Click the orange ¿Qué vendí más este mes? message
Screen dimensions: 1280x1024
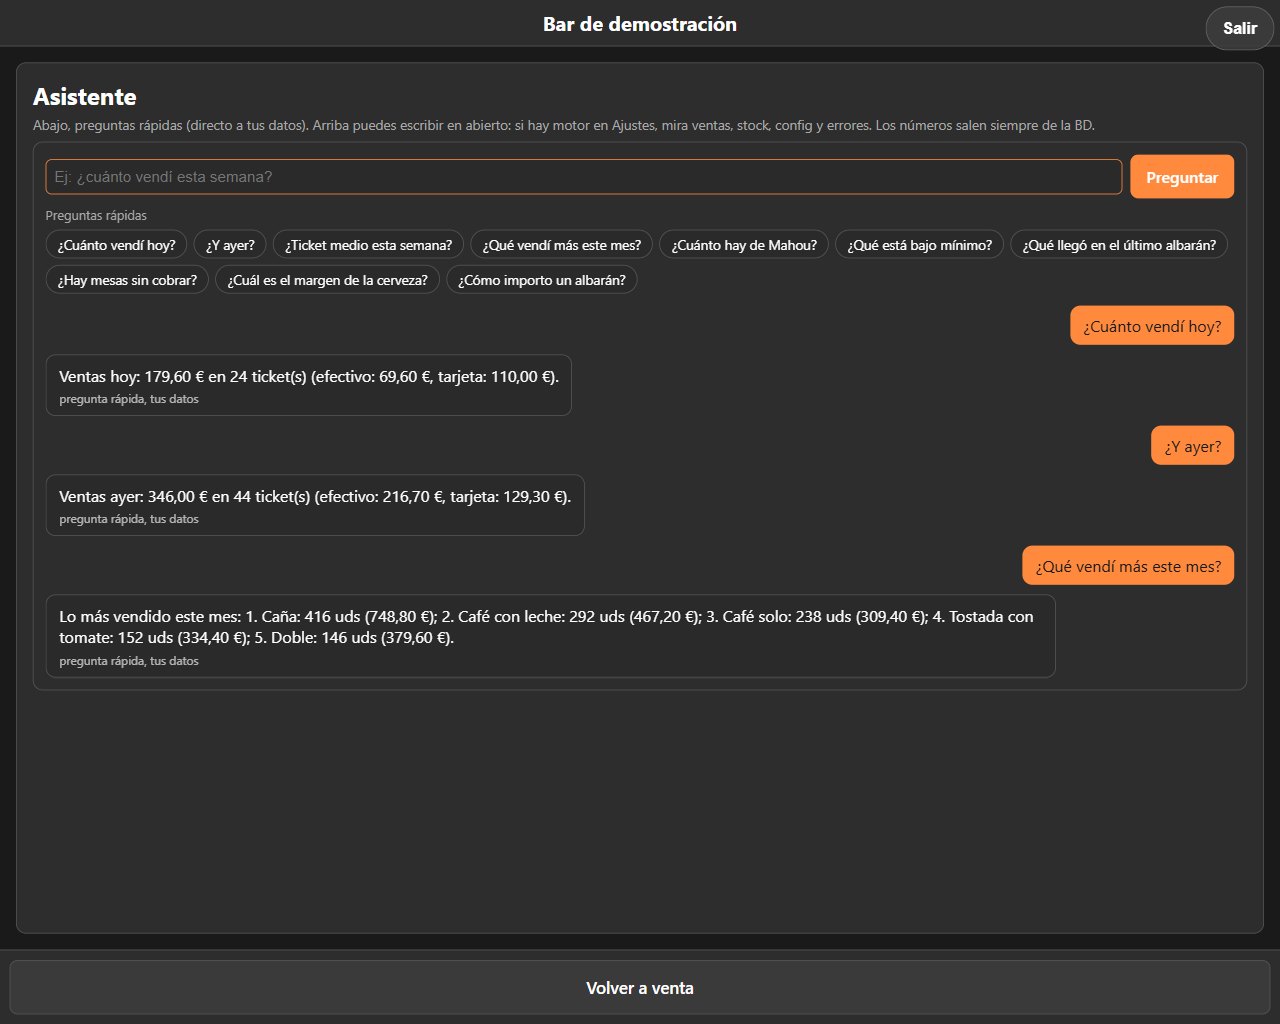pos(1128,566)
